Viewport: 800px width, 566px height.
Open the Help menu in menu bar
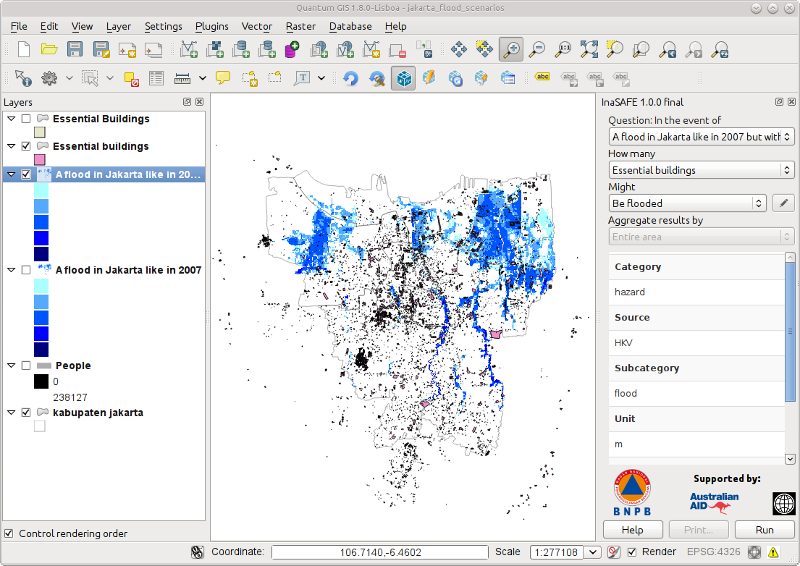[x=395, y=26]
